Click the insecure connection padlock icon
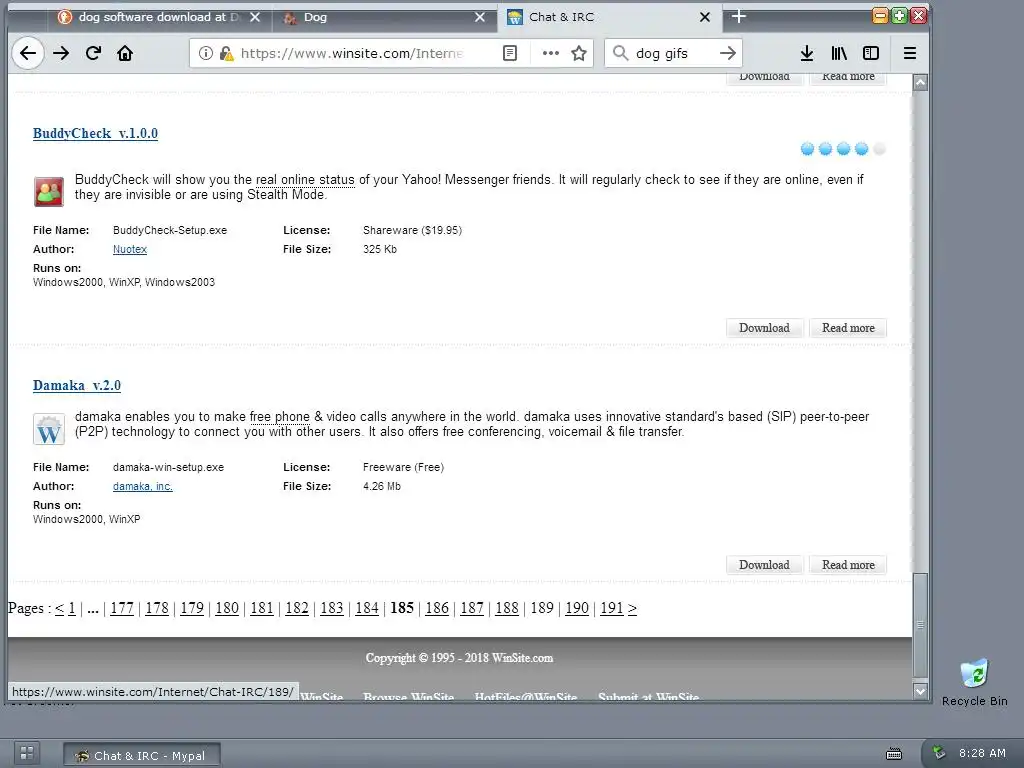 (226, 53)
